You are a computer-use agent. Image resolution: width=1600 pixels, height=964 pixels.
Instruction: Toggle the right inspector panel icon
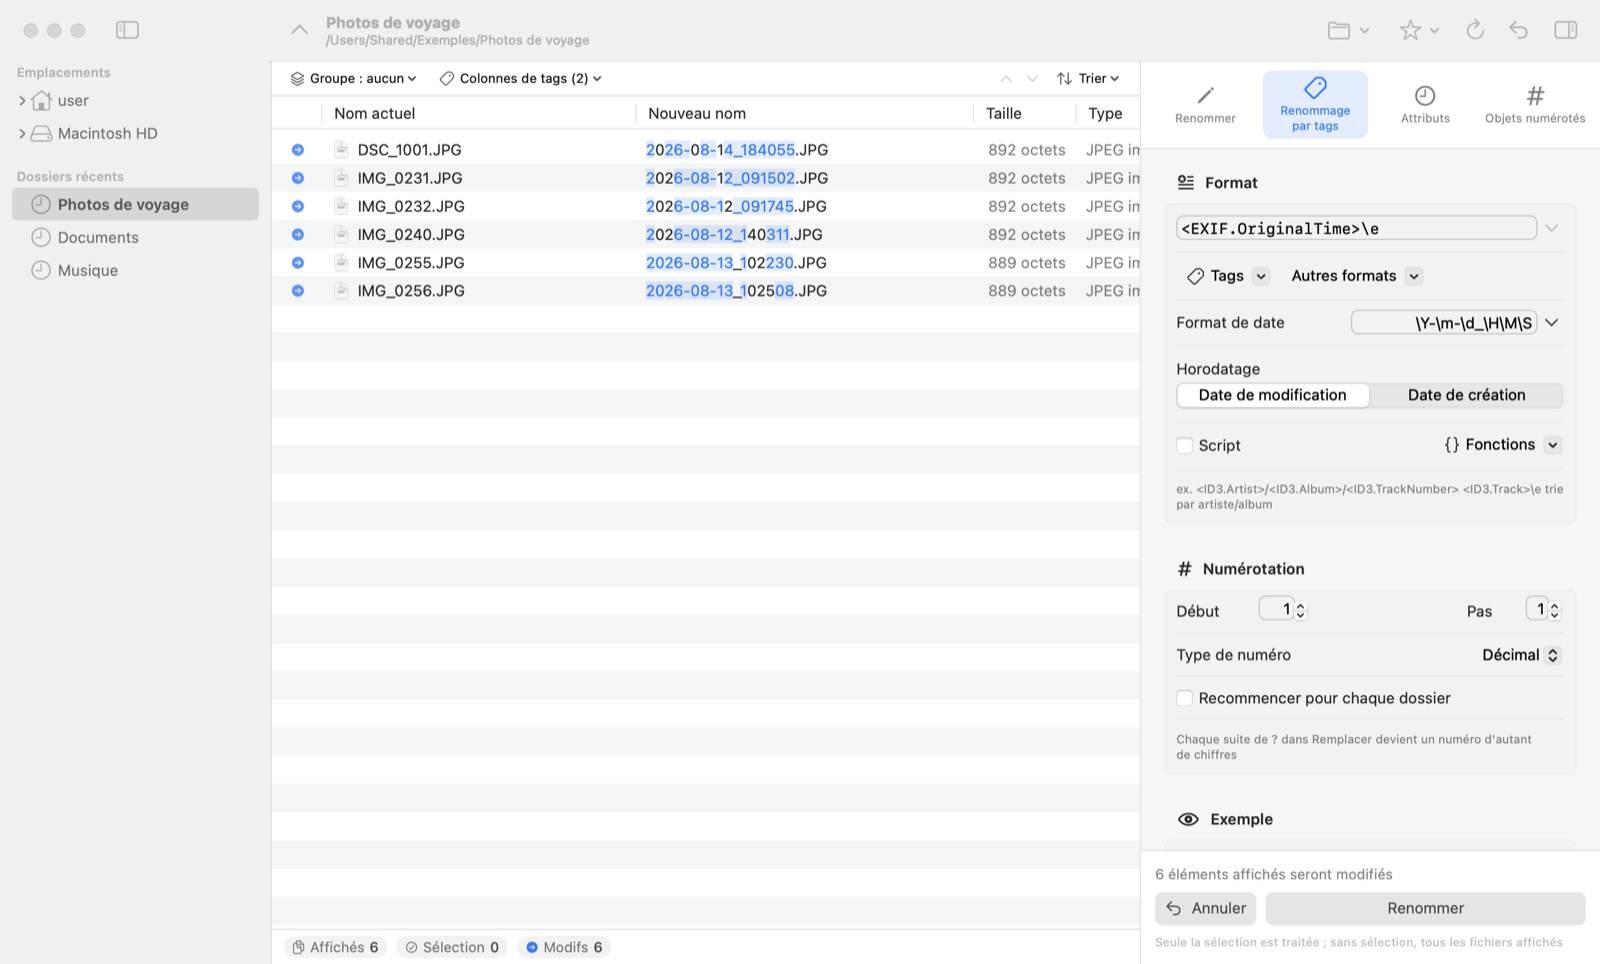coord(1566,30)
